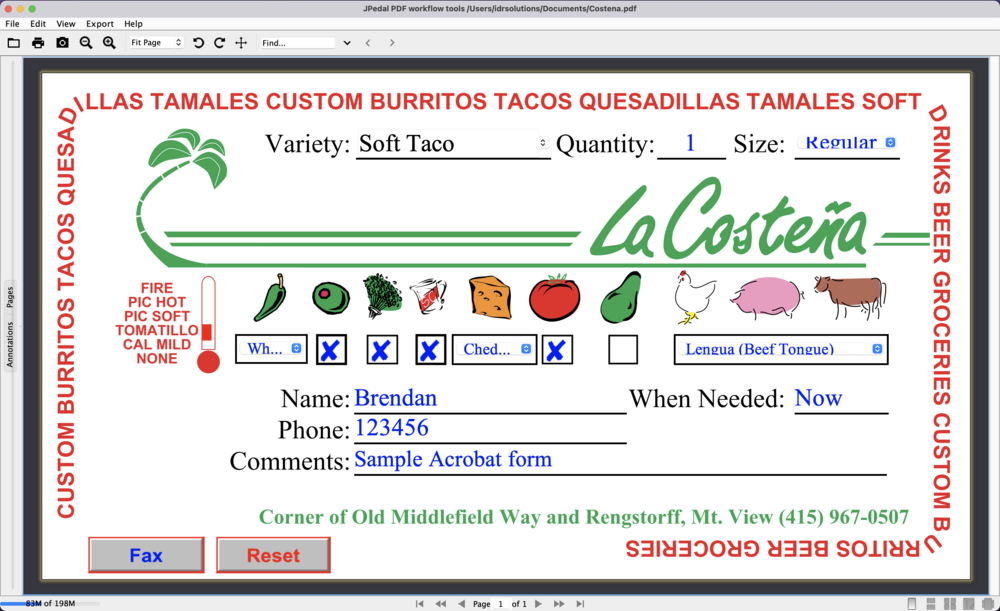Screen dimensions: 1000x611
Task: Open the Lengua (Beef Tongue) meat dropdown
Action: point(781,349)
